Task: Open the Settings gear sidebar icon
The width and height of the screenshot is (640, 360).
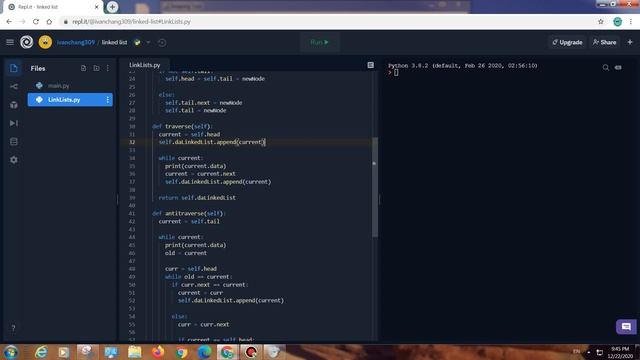Action: pos(13,160)
